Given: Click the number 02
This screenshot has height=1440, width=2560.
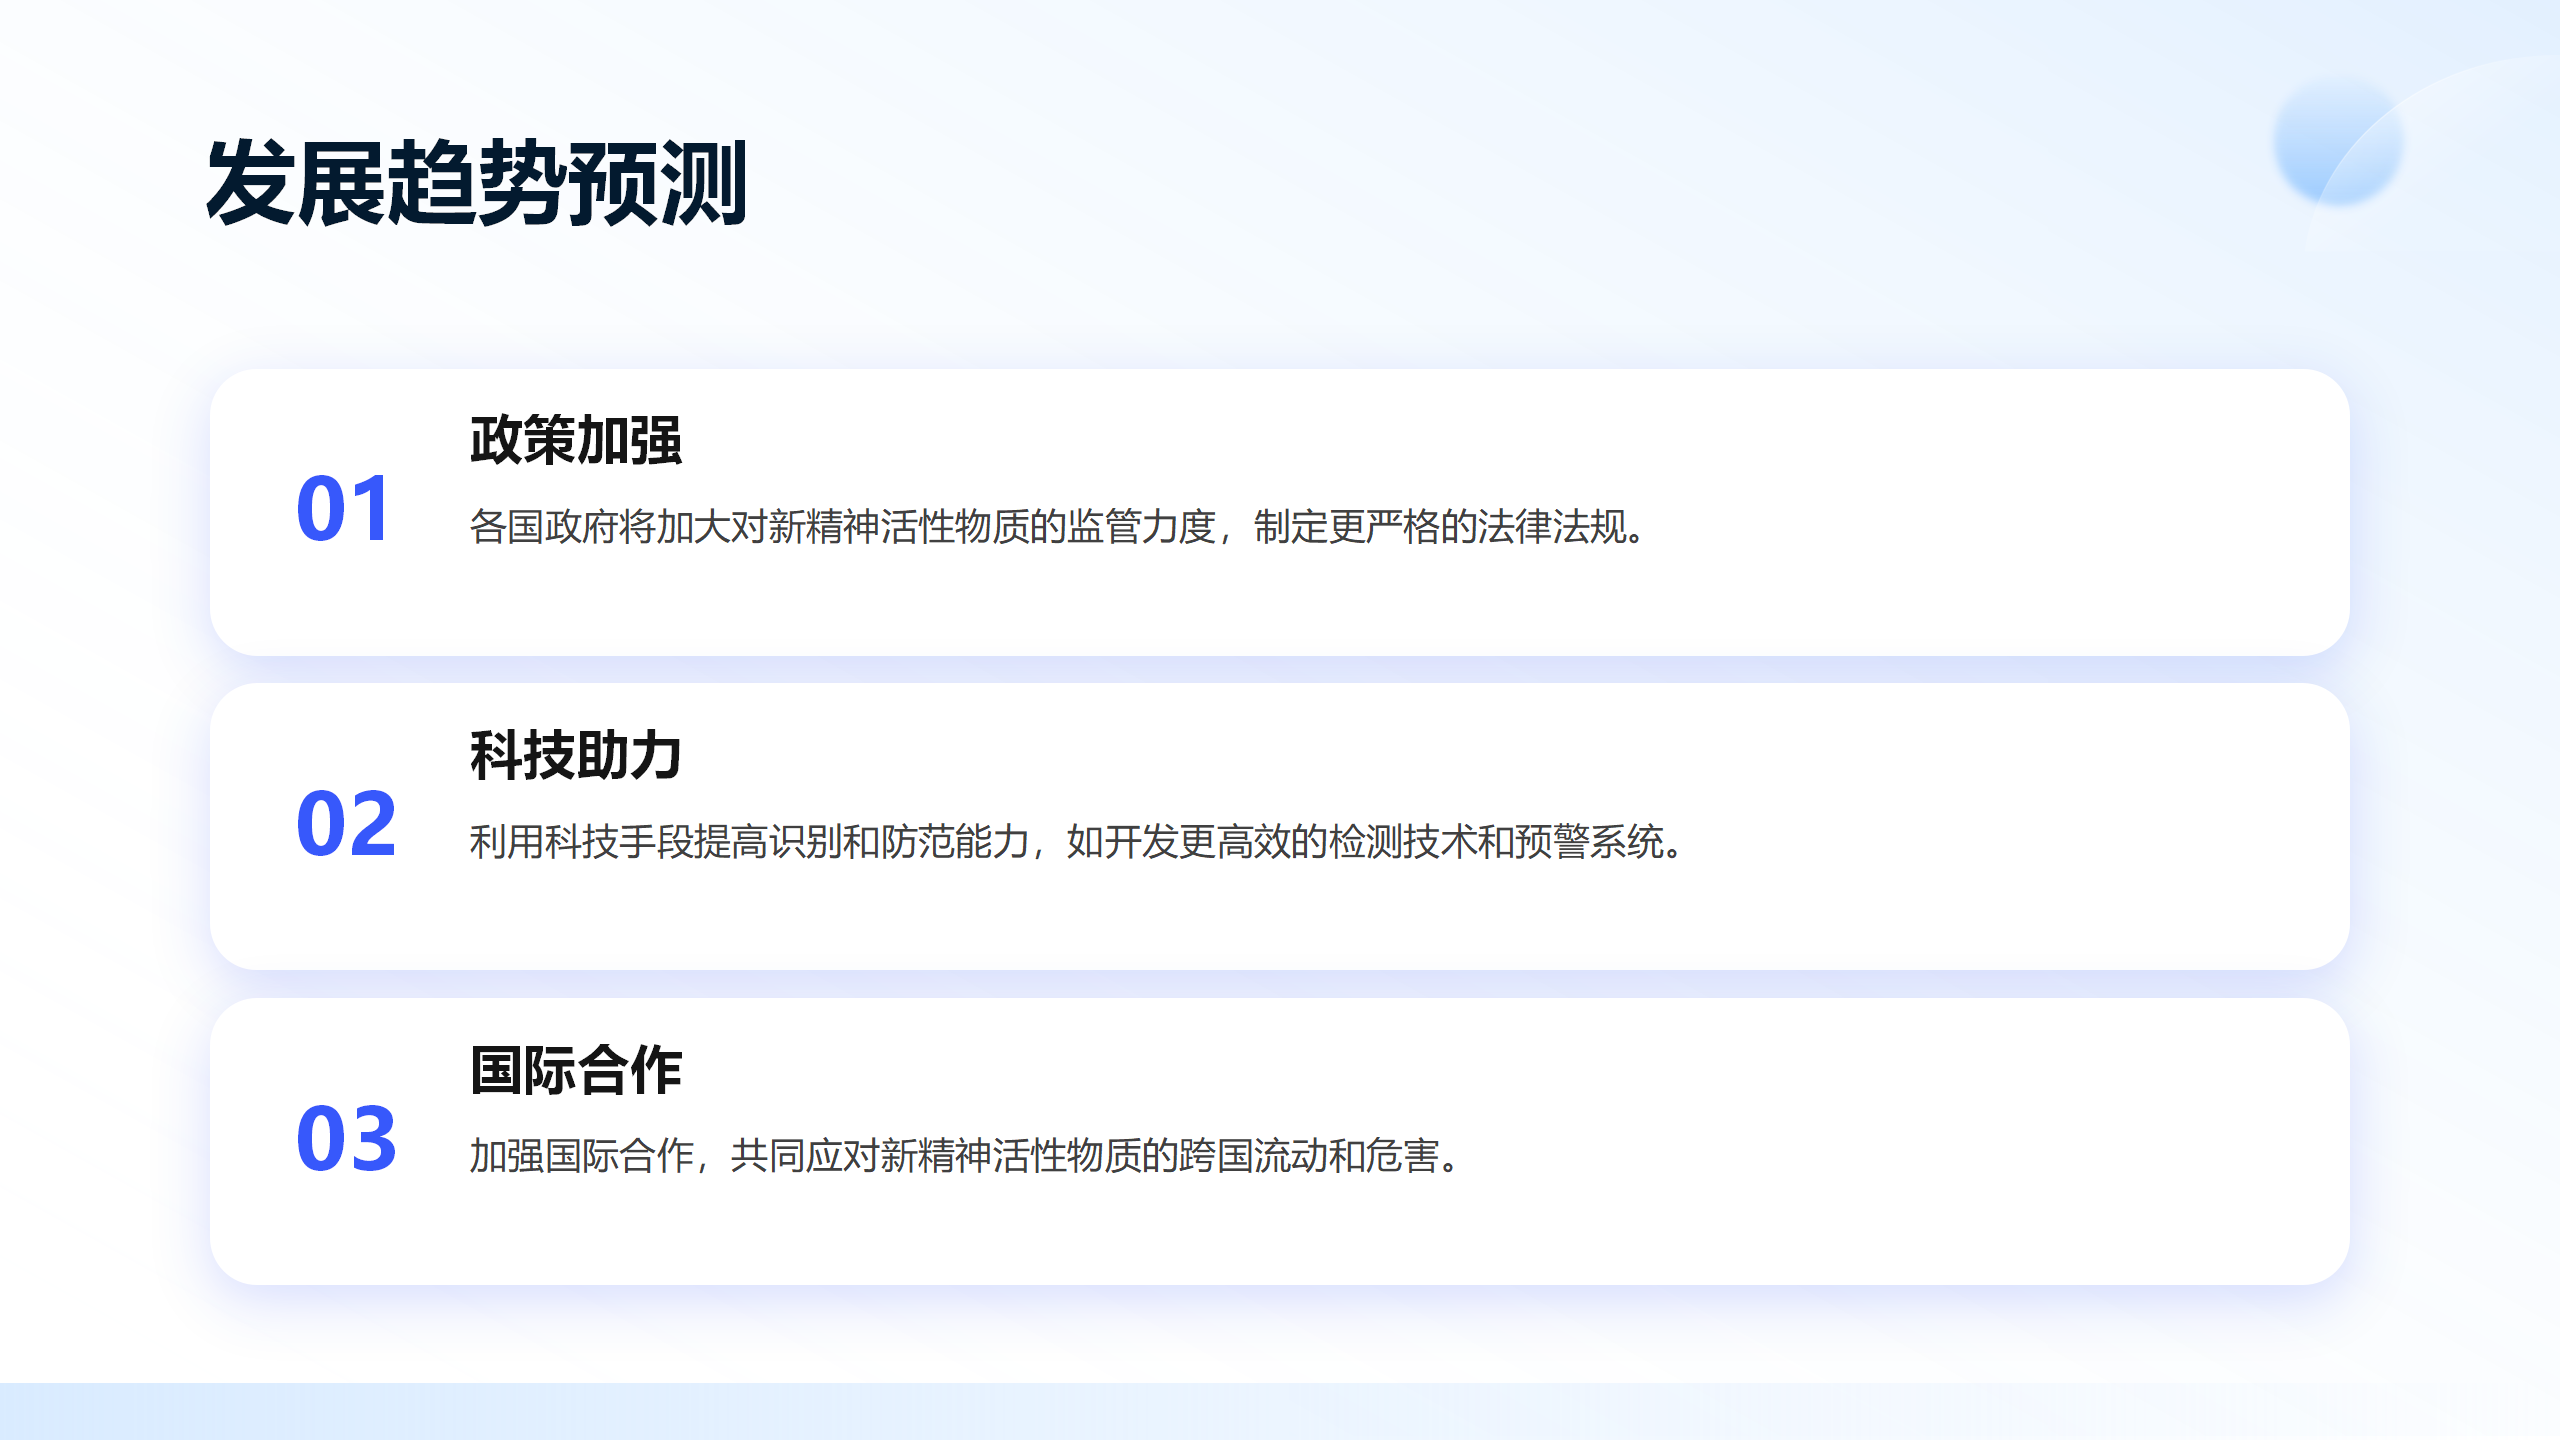Looking at the screenshot, I should coord(346,824).
